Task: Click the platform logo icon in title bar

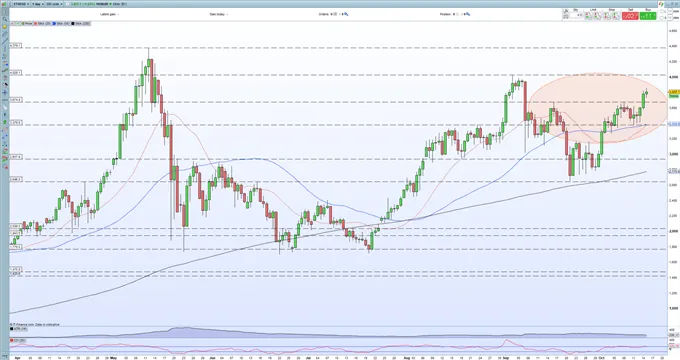Action: tap(4, 4)
